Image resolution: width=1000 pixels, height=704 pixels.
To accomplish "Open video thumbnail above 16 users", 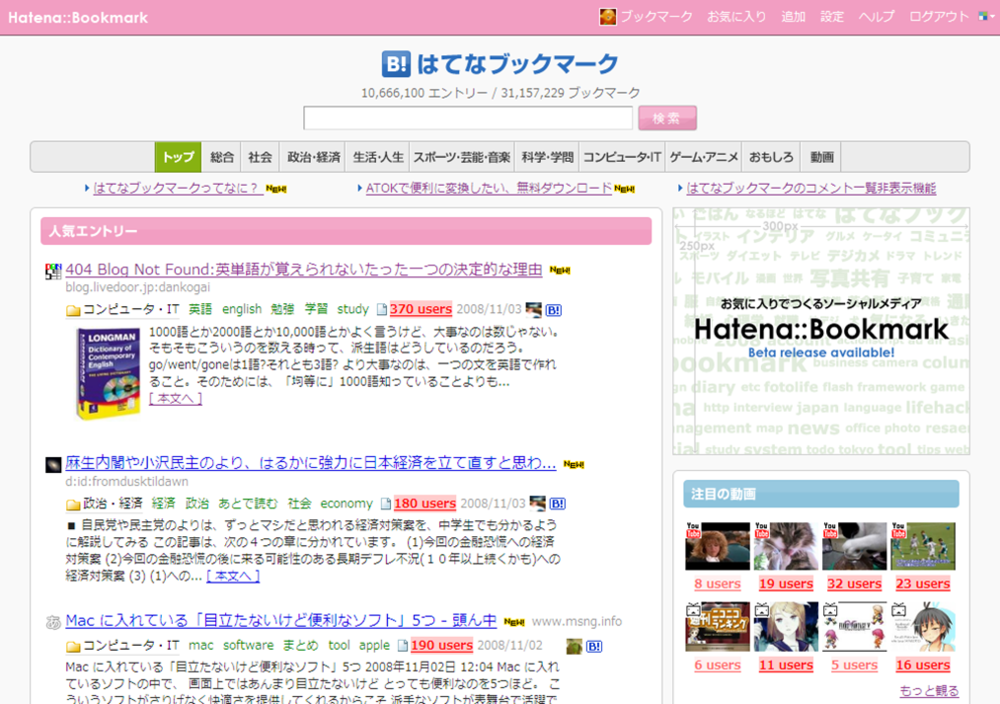I will point(923,627).
